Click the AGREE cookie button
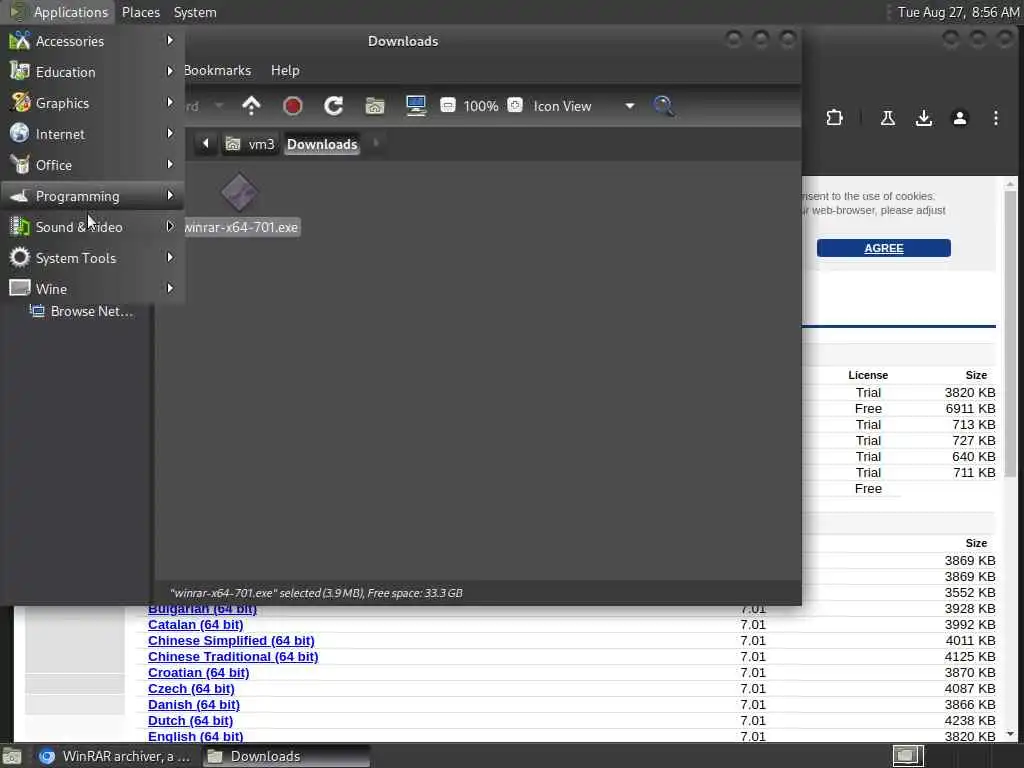Viewport: 1024px width, 768px height. [884, 248]
